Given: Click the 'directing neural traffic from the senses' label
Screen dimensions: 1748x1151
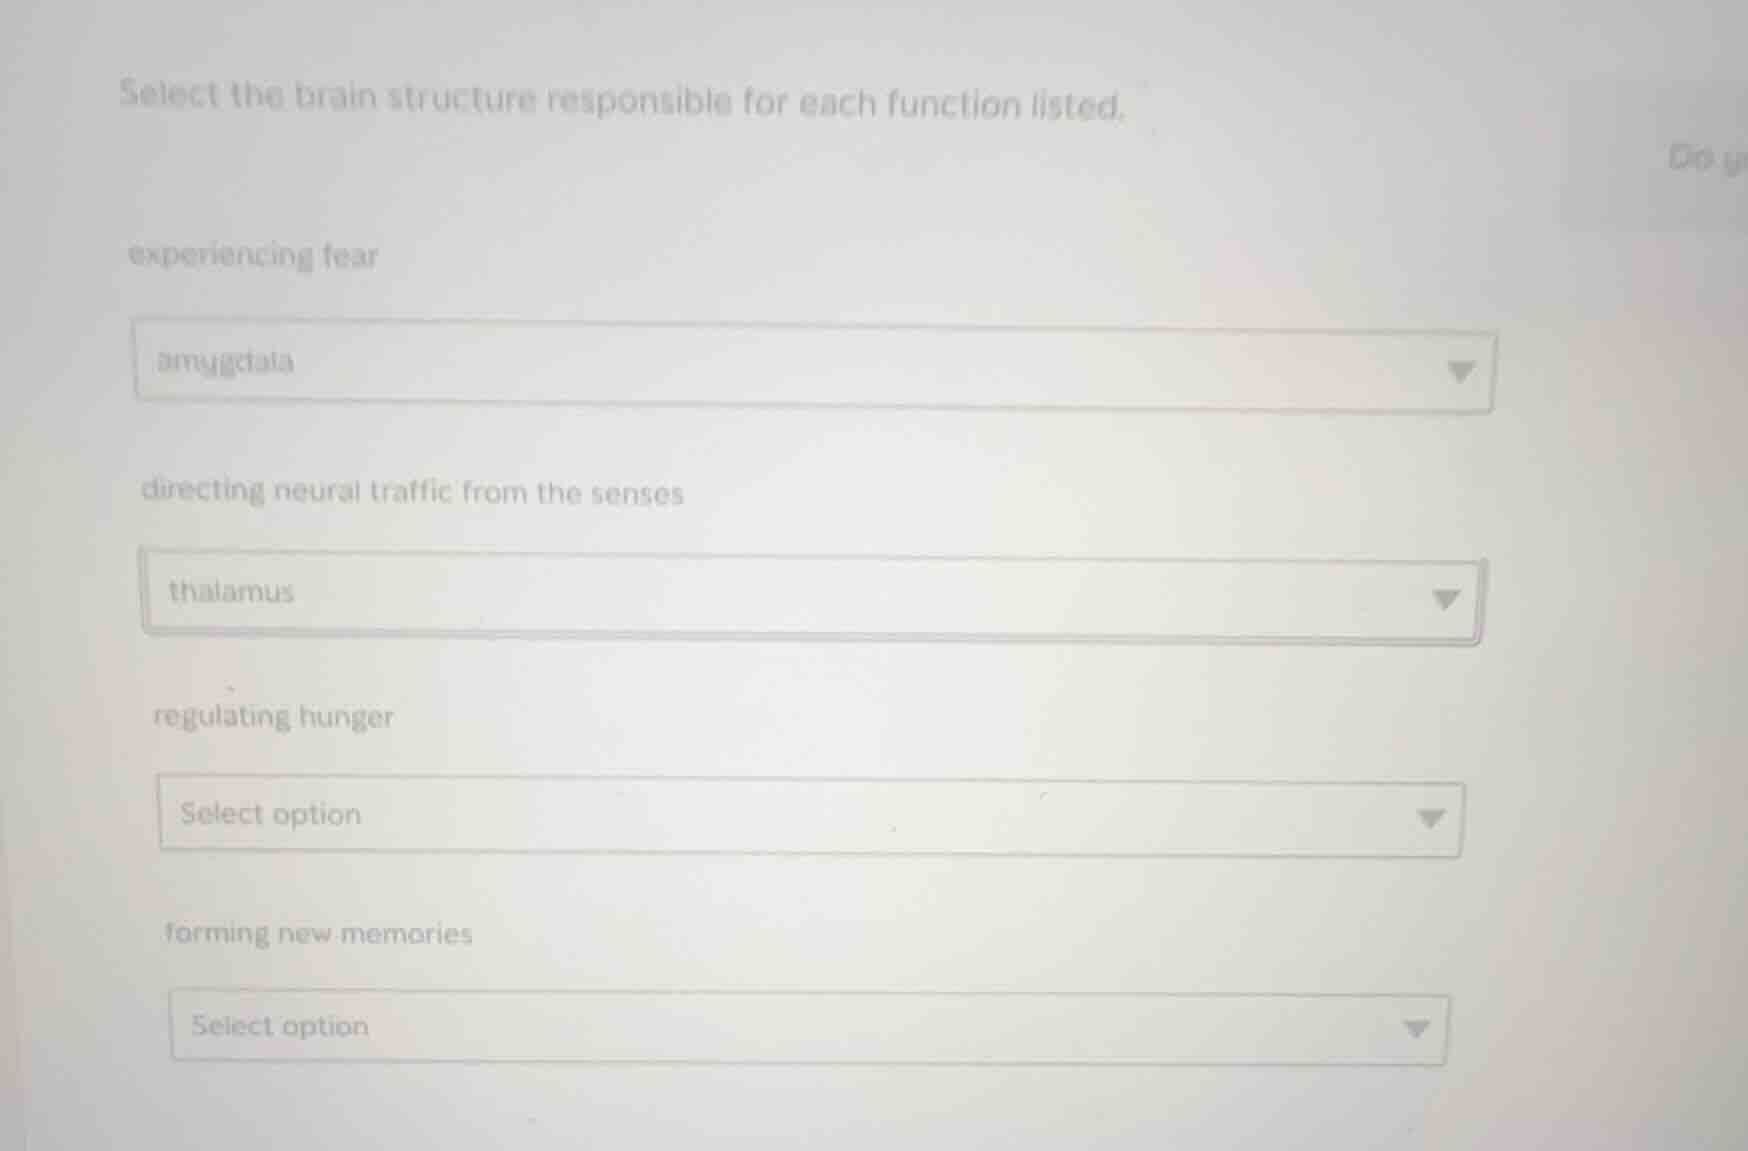Looking at the screenshot, I should pyautogui.click(x=412, y=492).
